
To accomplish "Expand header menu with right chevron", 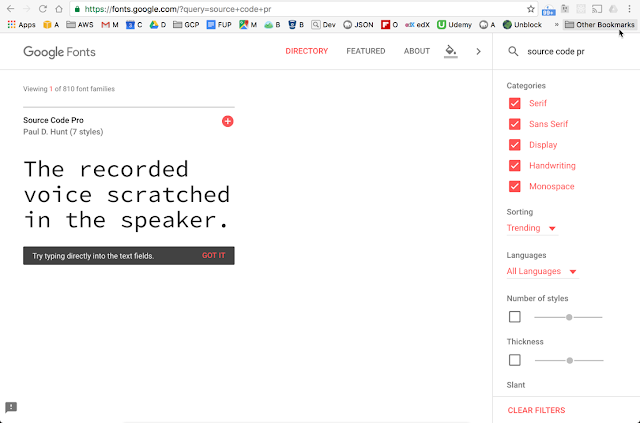I will point(478,51).
